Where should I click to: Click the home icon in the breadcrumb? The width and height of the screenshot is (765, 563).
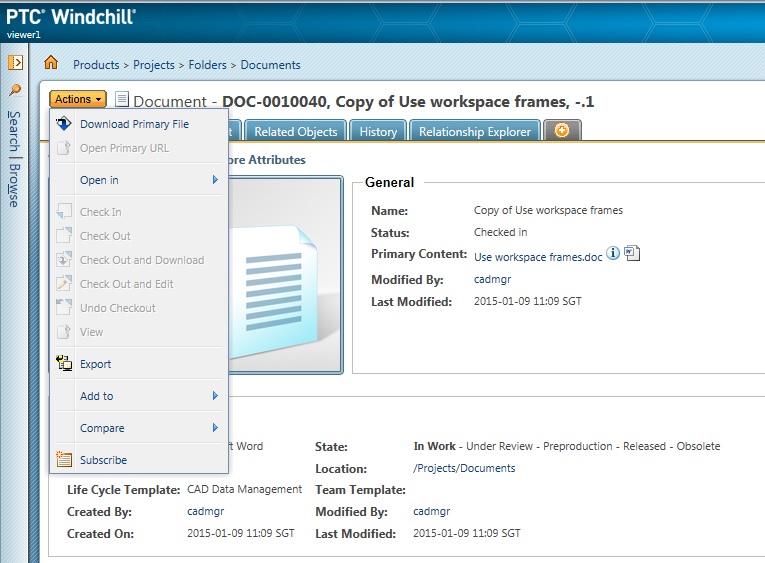(x=51, y=63)
